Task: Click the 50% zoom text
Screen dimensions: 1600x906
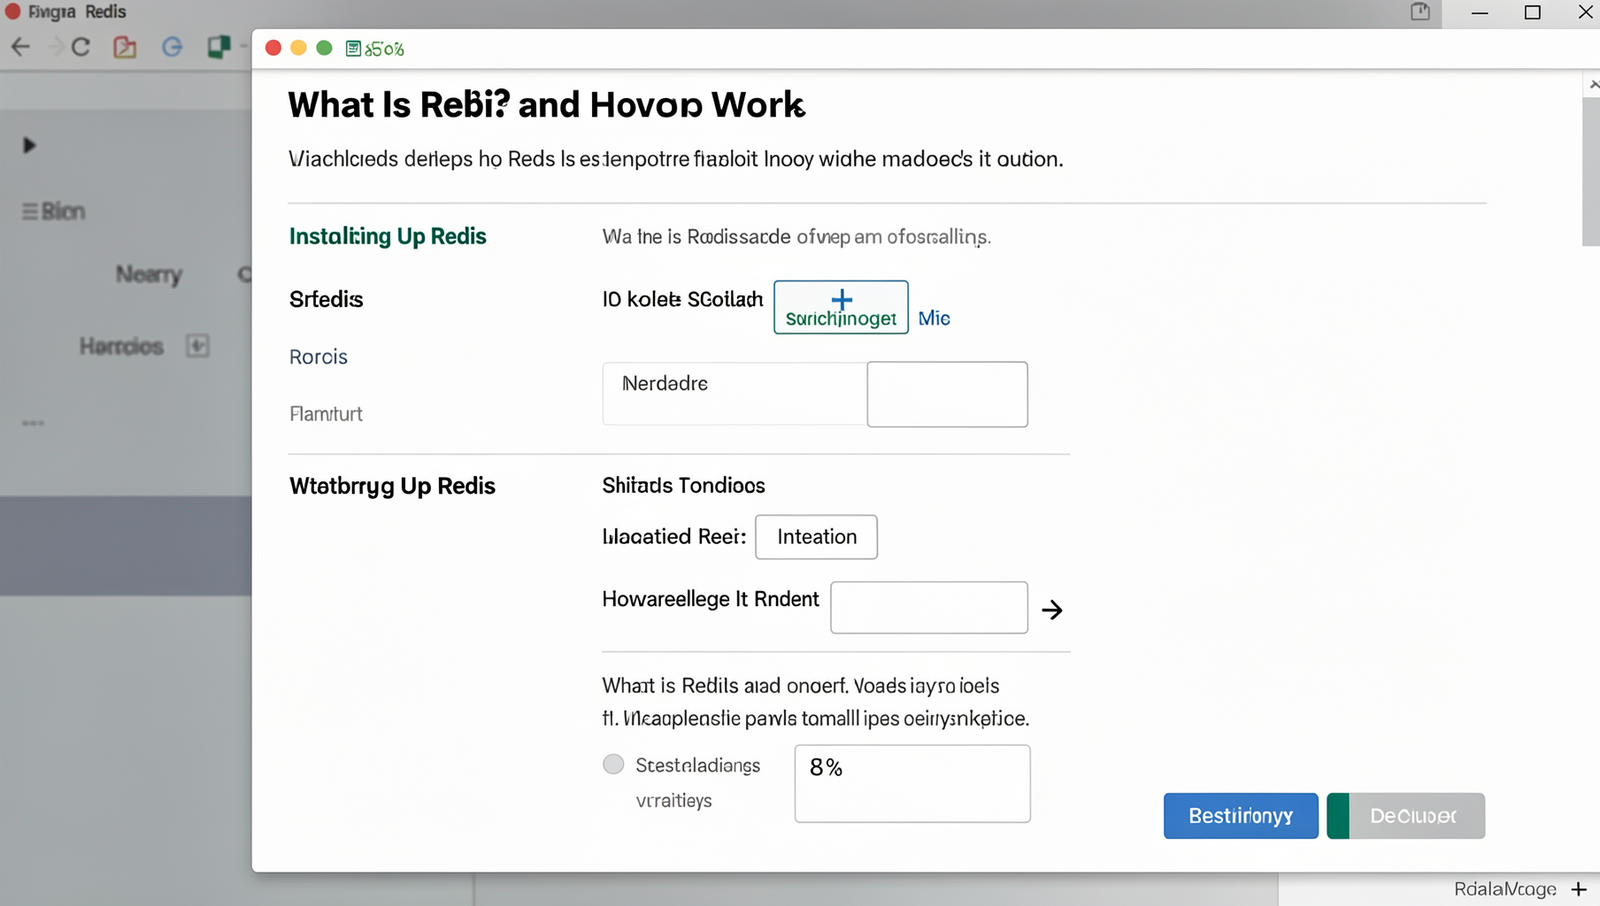Action: click(385, 49)
